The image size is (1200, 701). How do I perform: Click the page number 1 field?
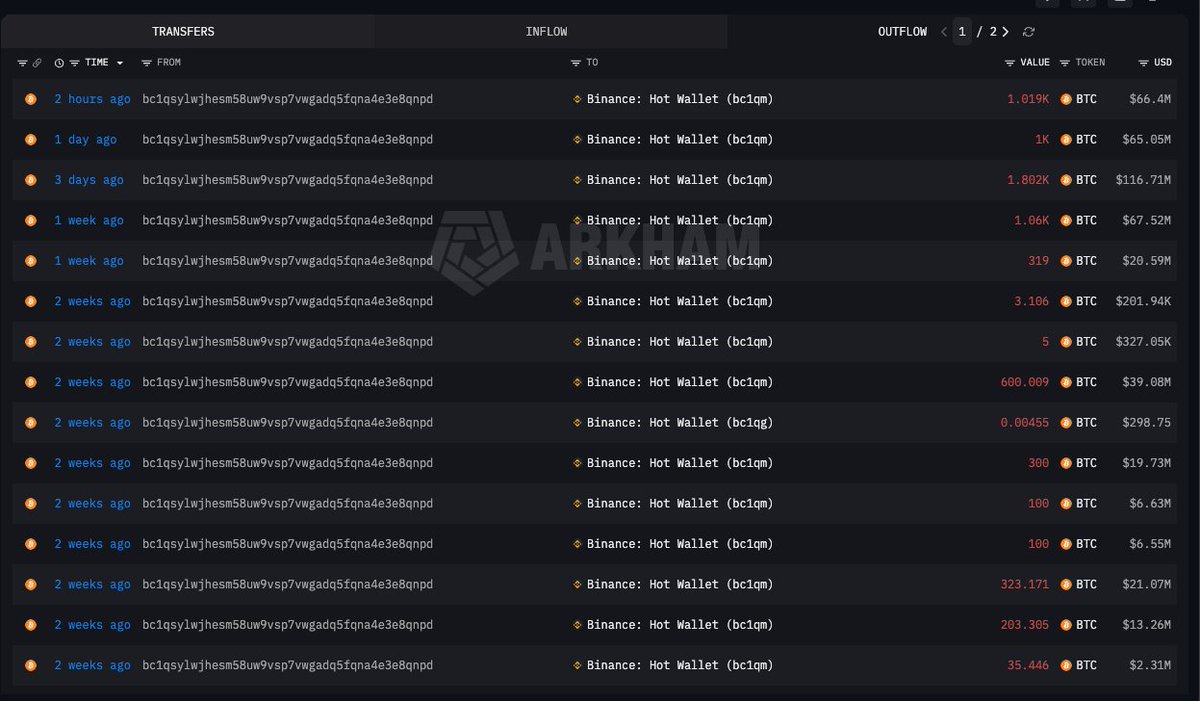pos(962,32)
